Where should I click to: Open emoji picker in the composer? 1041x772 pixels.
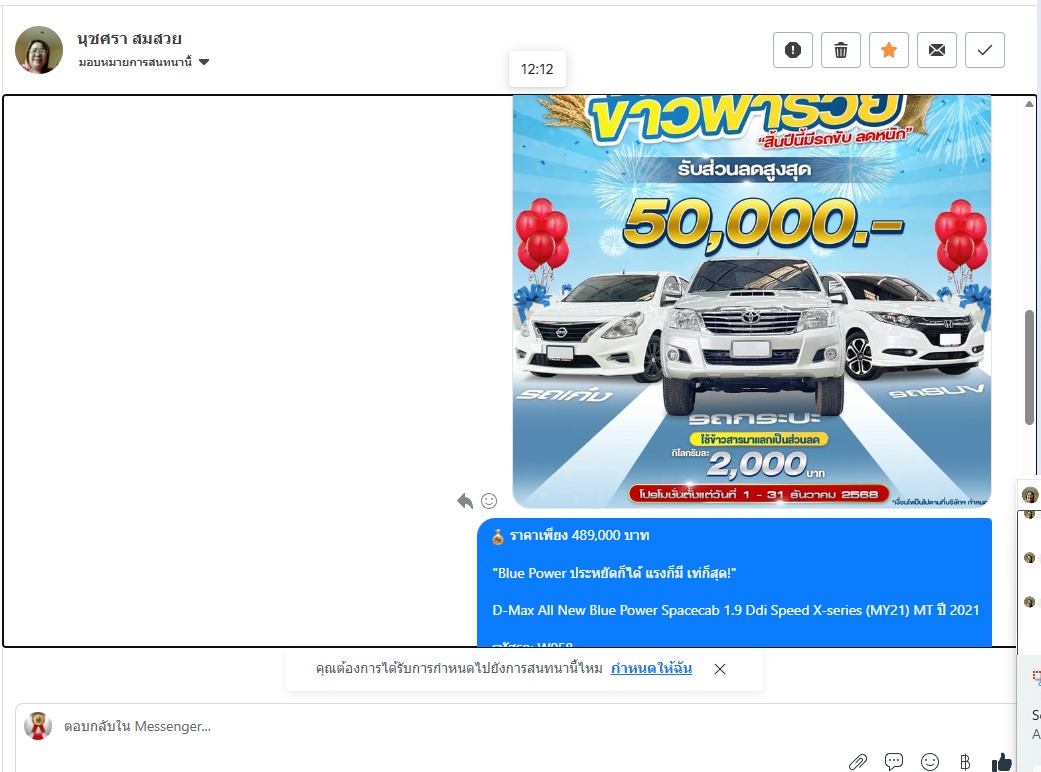coord(929,762)
